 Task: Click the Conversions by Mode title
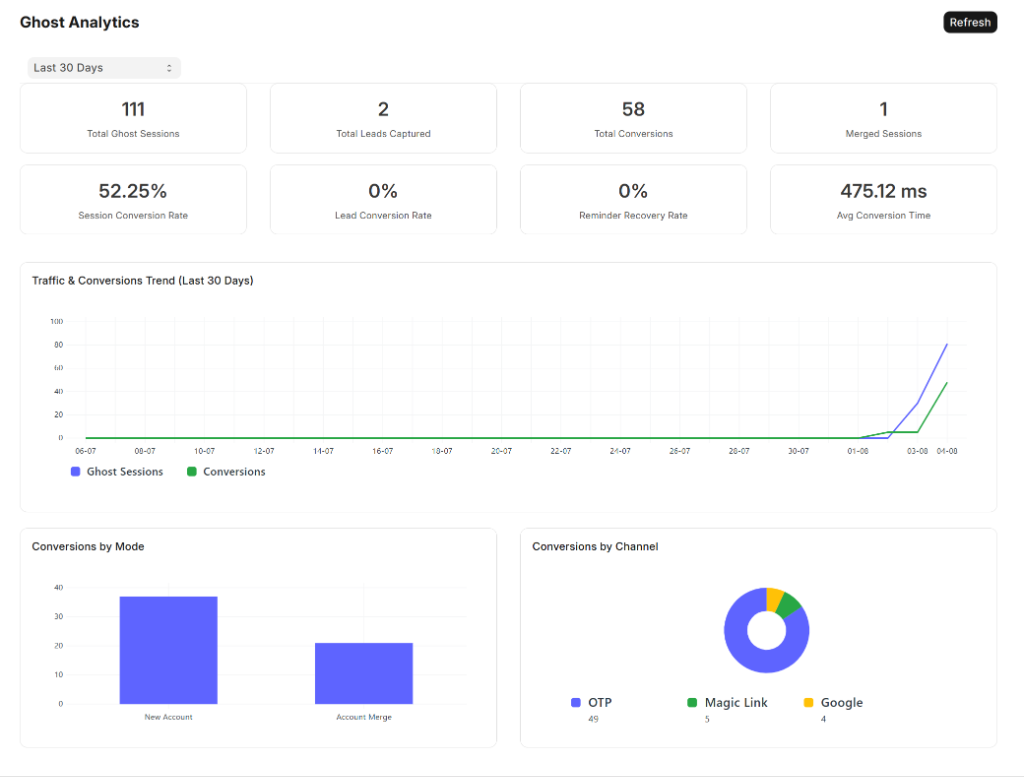coord(88,547)
